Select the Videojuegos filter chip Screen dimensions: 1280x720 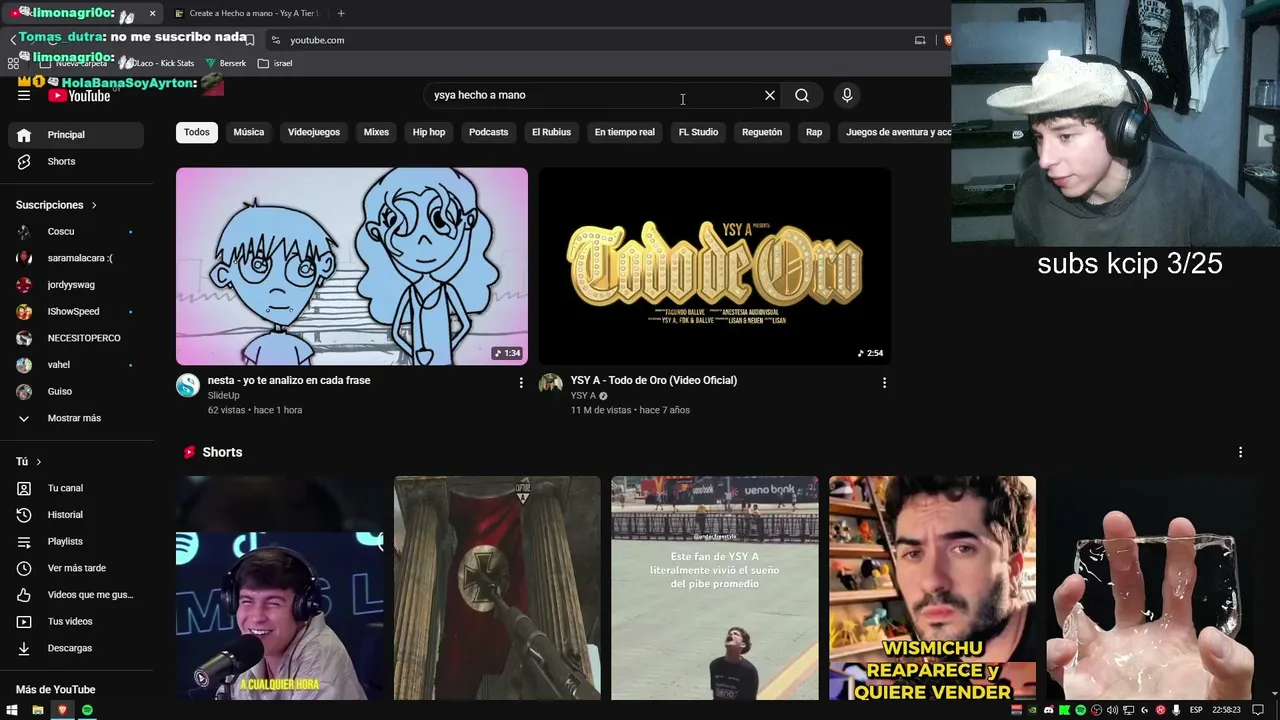tap(314, 132)
